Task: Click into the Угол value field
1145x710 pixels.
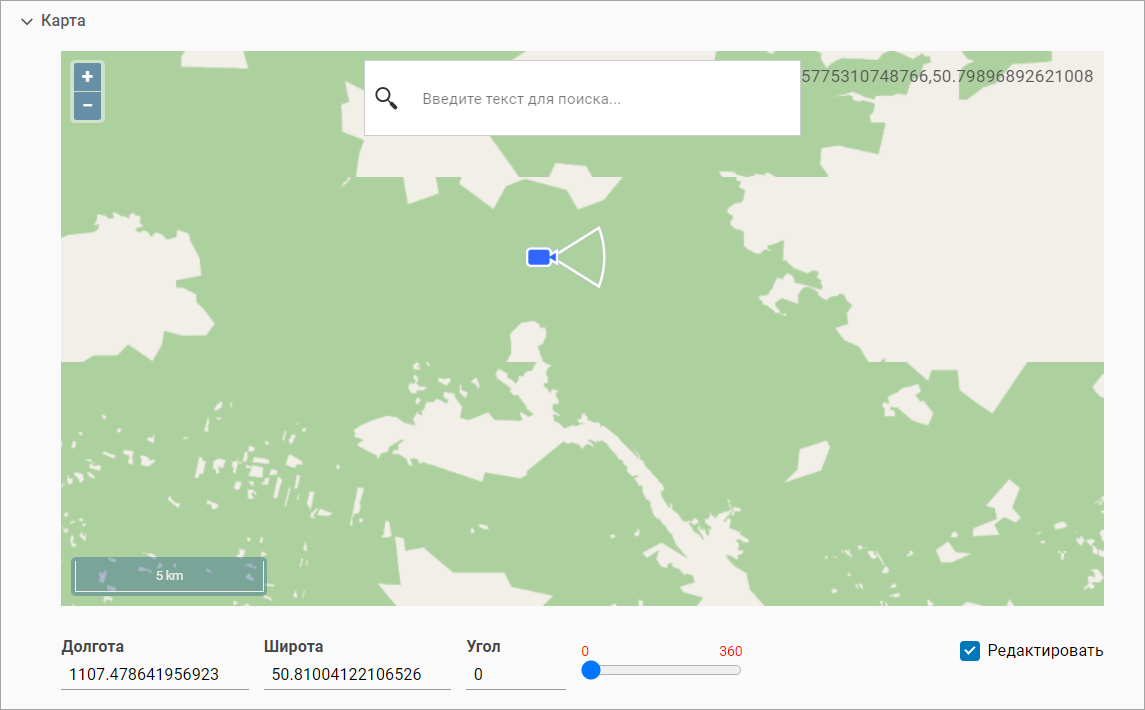Action: (515, 675)
